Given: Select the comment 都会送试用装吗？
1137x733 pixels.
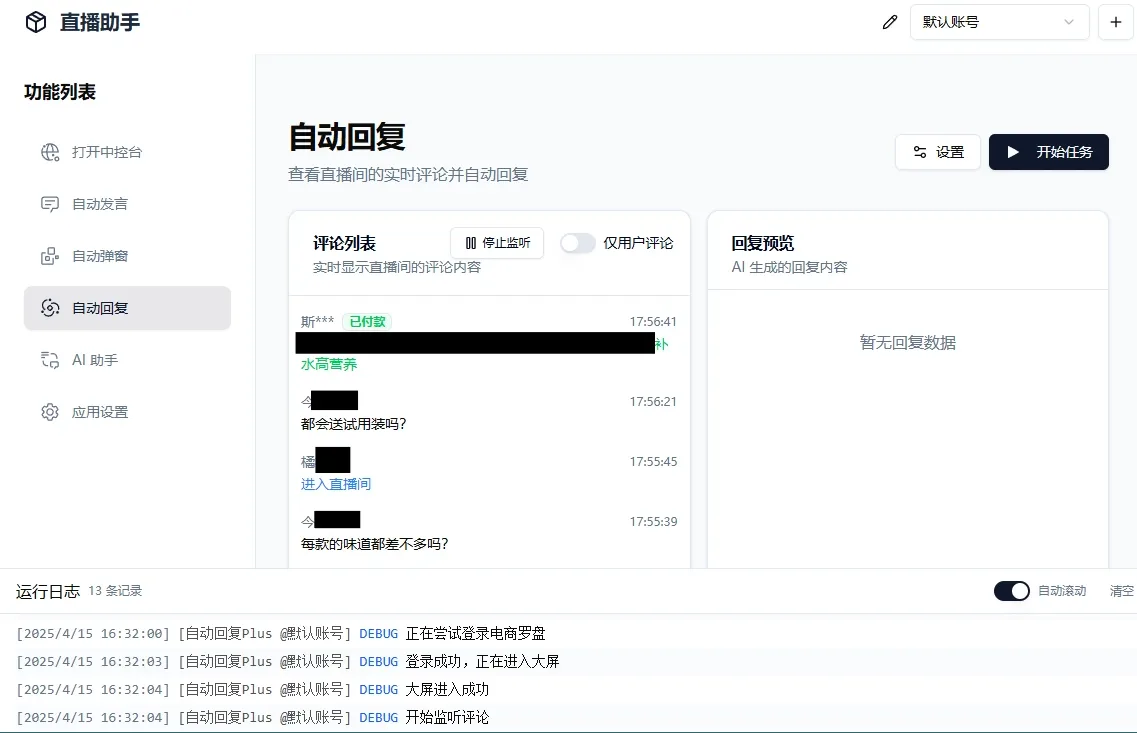Looking at the screenshot, I should tap(354, 424).
